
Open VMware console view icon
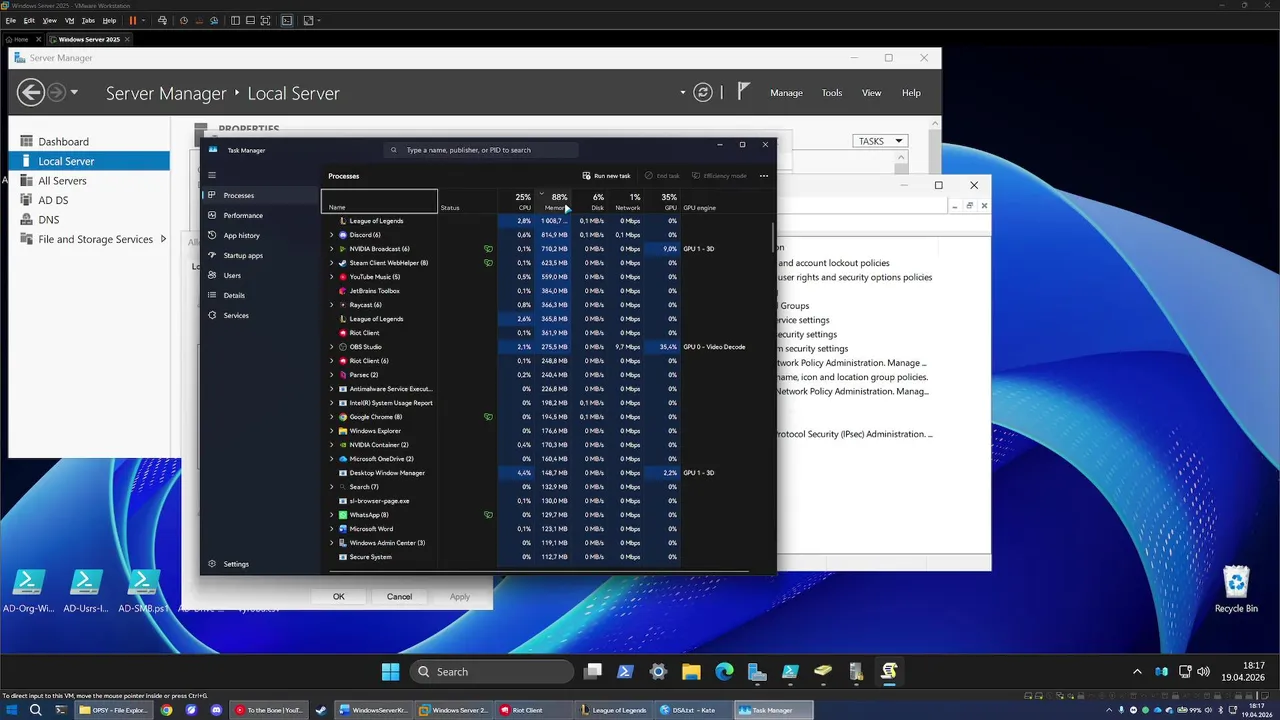[x=287, y=20]
